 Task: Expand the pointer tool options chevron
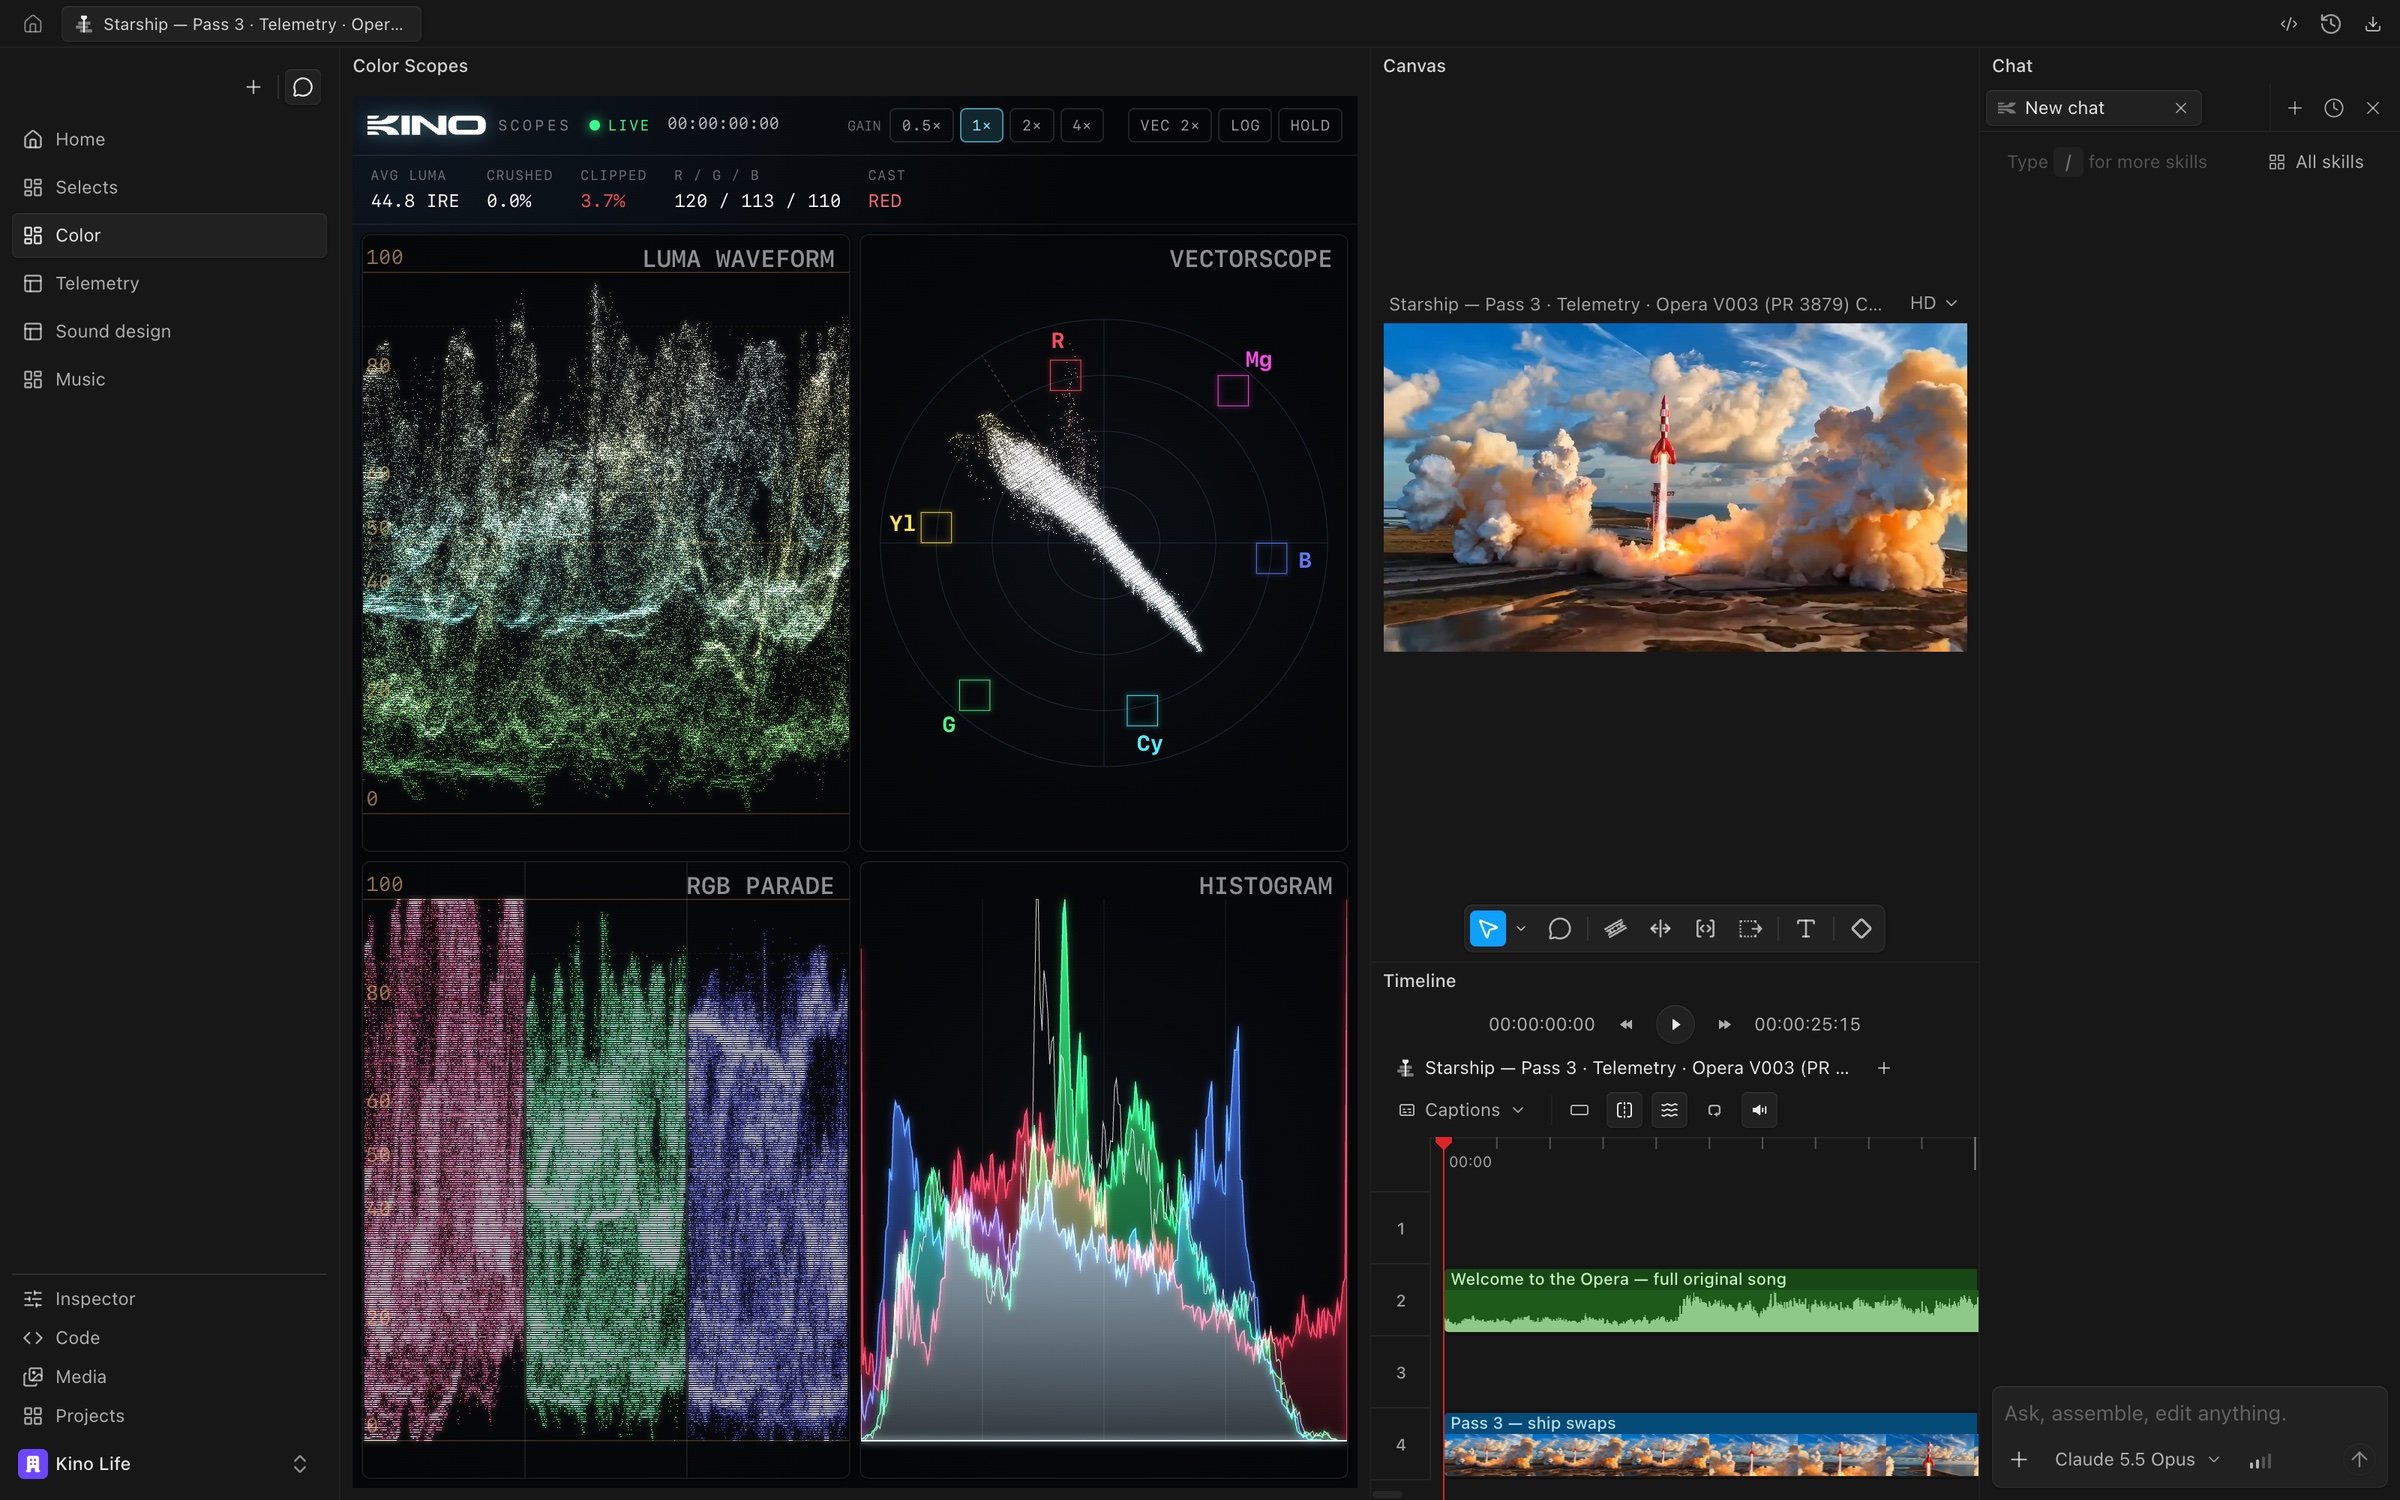click(1520, 929)
